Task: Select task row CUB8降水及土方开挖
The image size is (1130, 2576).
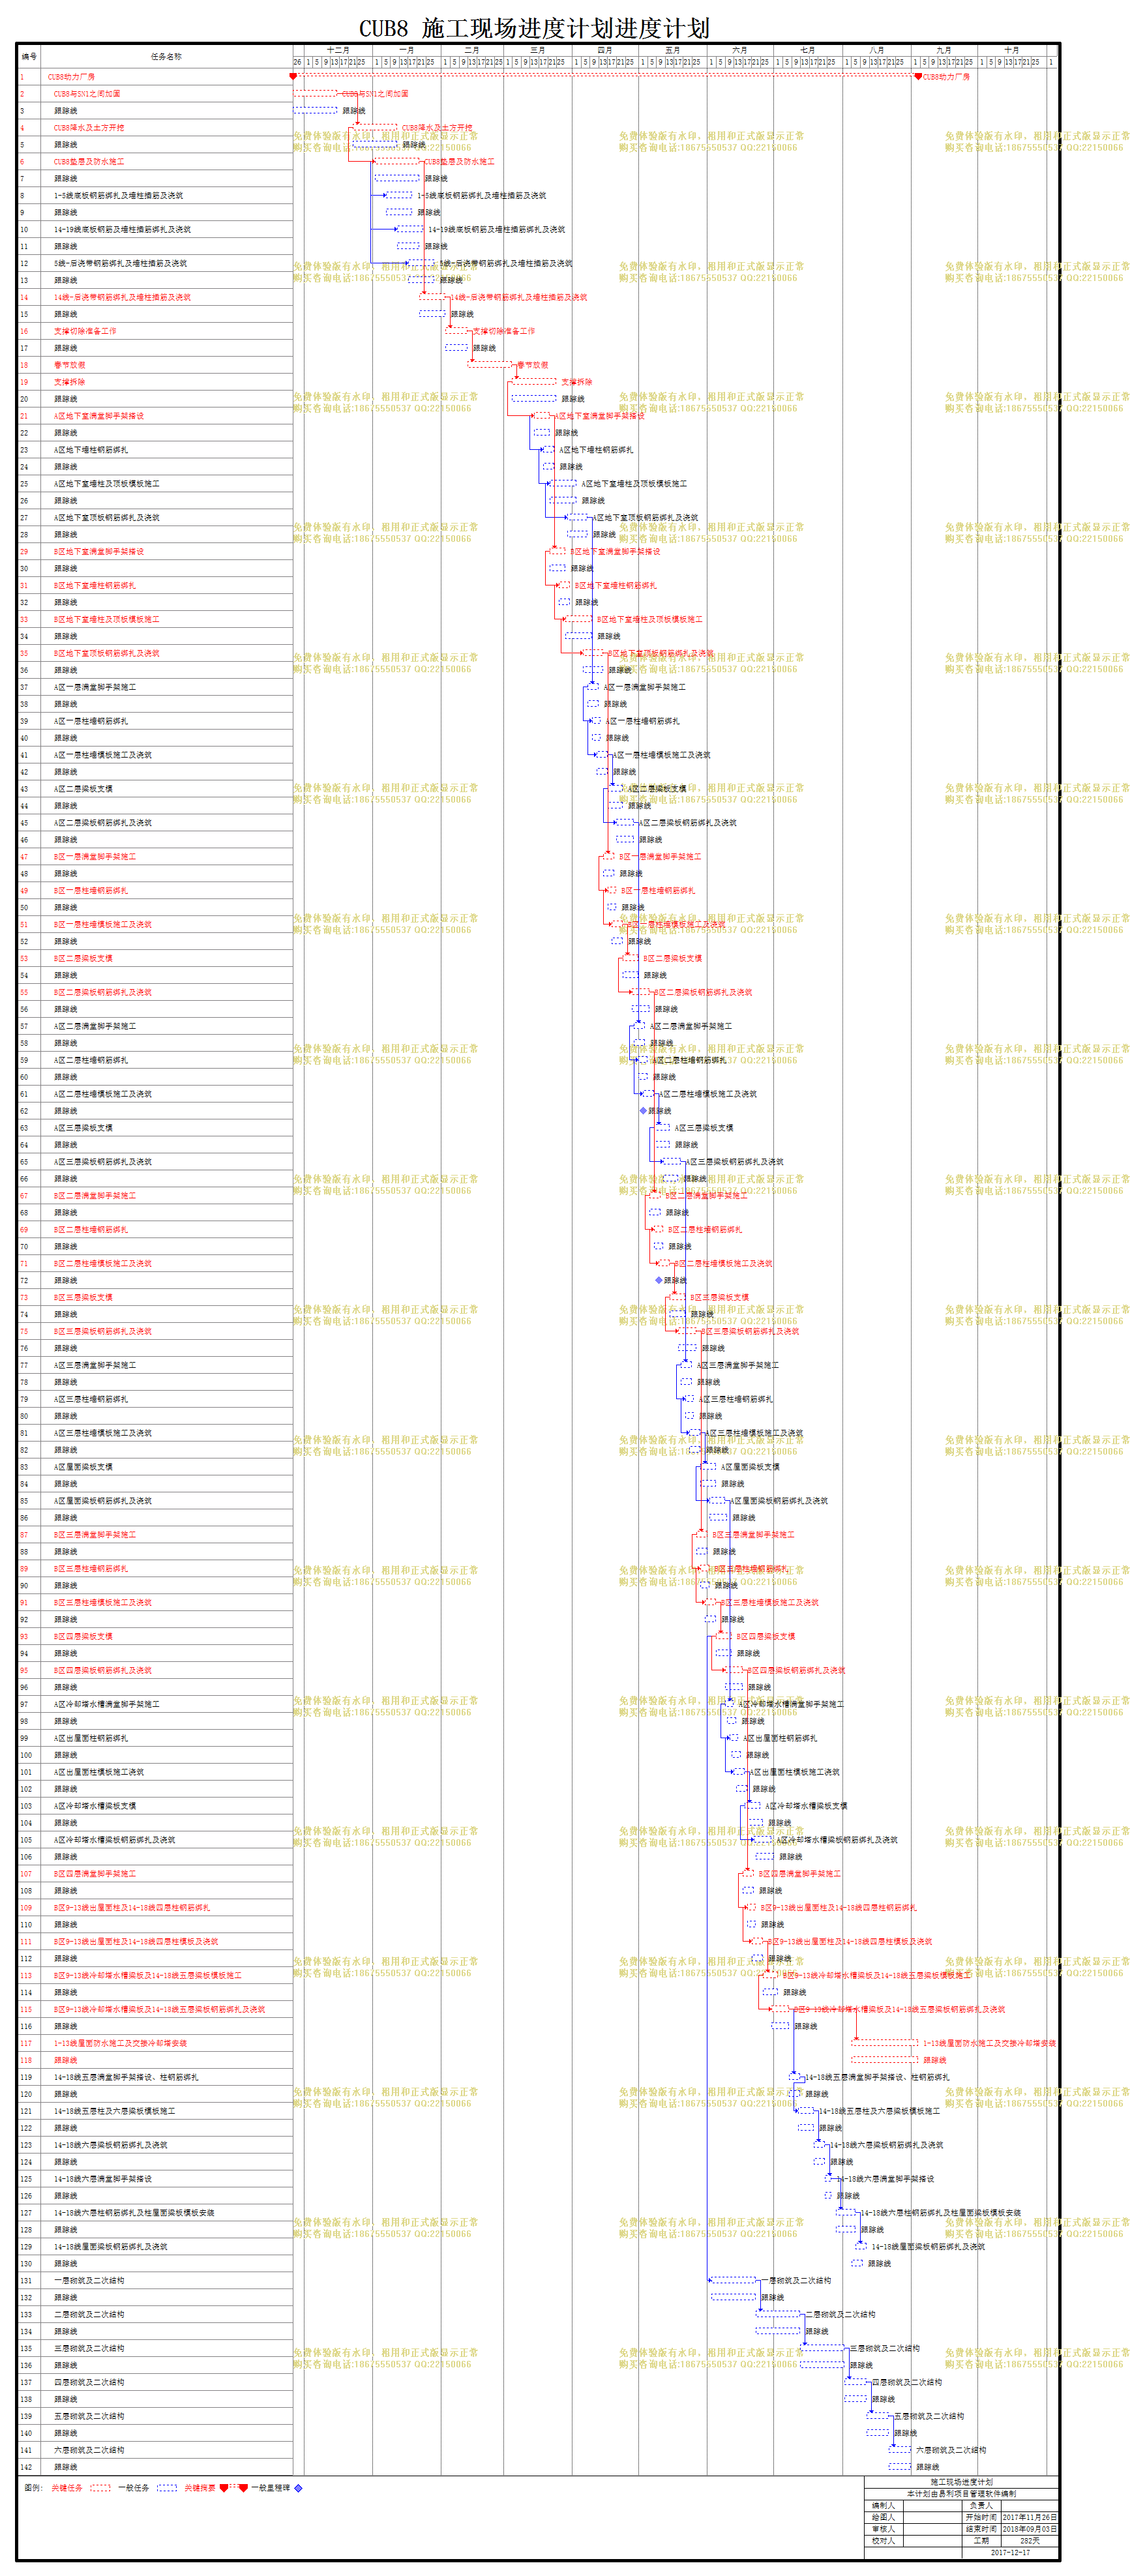Action: pos(155,127)
